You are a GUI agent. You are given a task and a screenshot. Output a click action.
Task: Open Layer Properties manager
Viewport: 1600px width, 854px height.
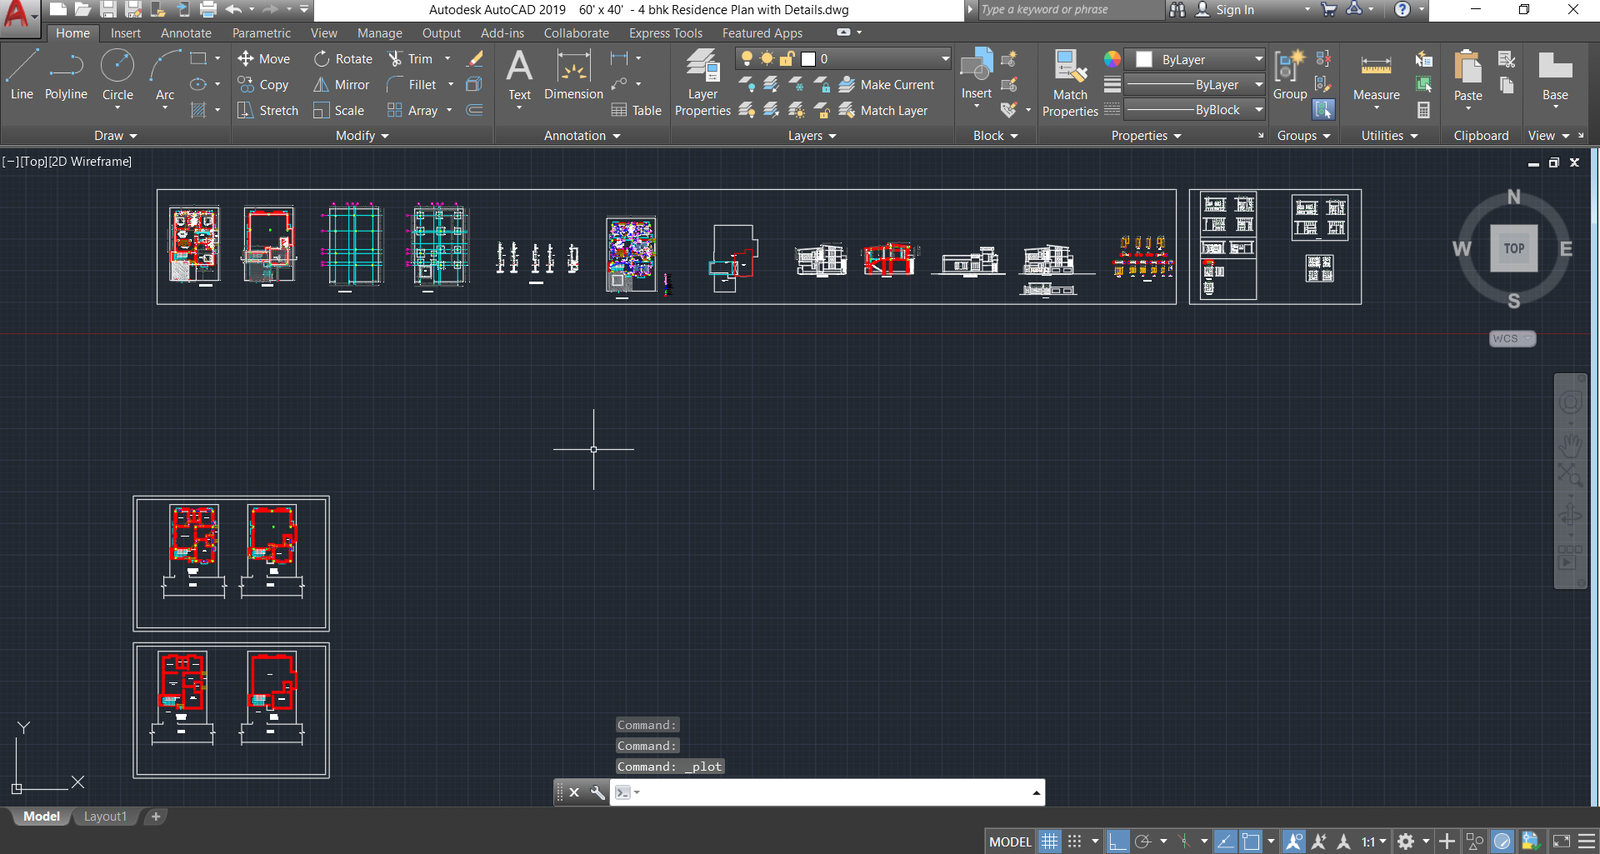coord(702,82)
